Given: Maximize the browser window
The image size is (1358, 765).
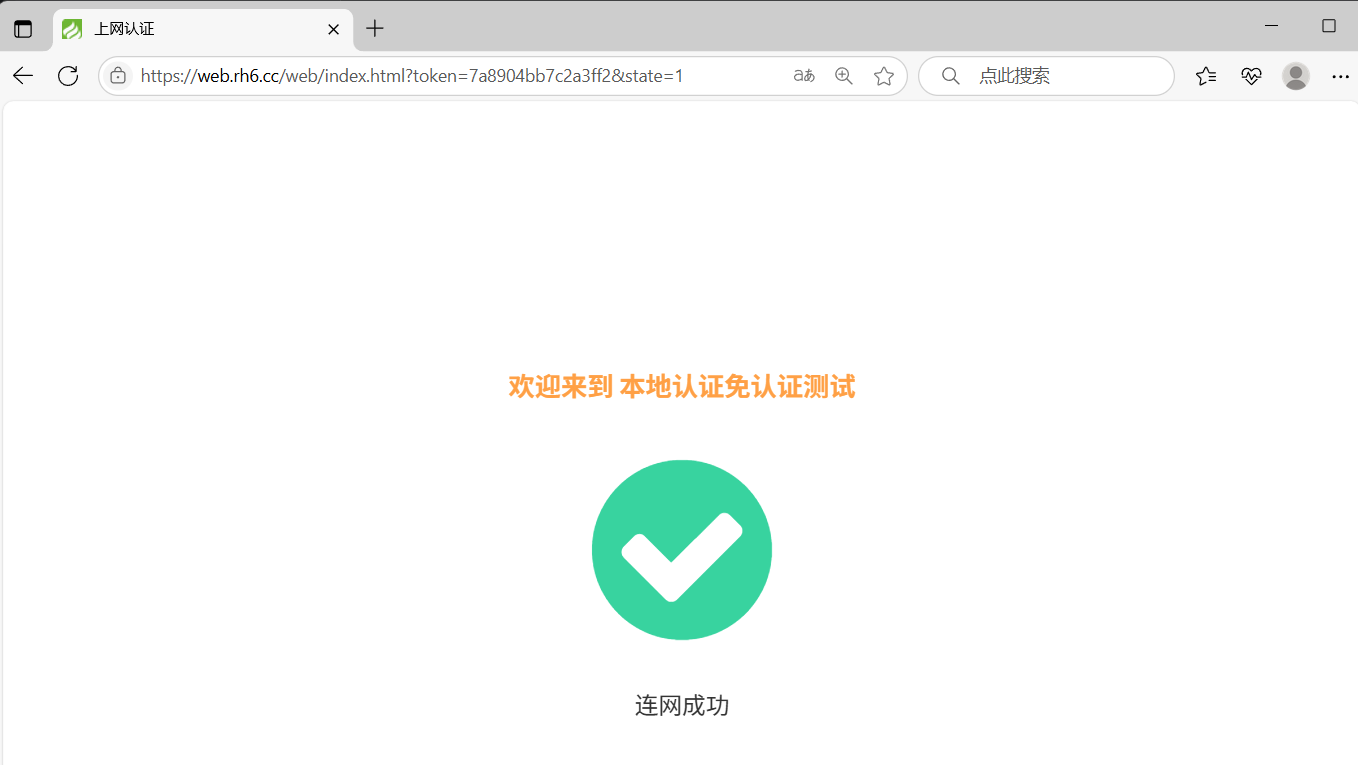Looking at the screenshot, I should (1329, 26).
